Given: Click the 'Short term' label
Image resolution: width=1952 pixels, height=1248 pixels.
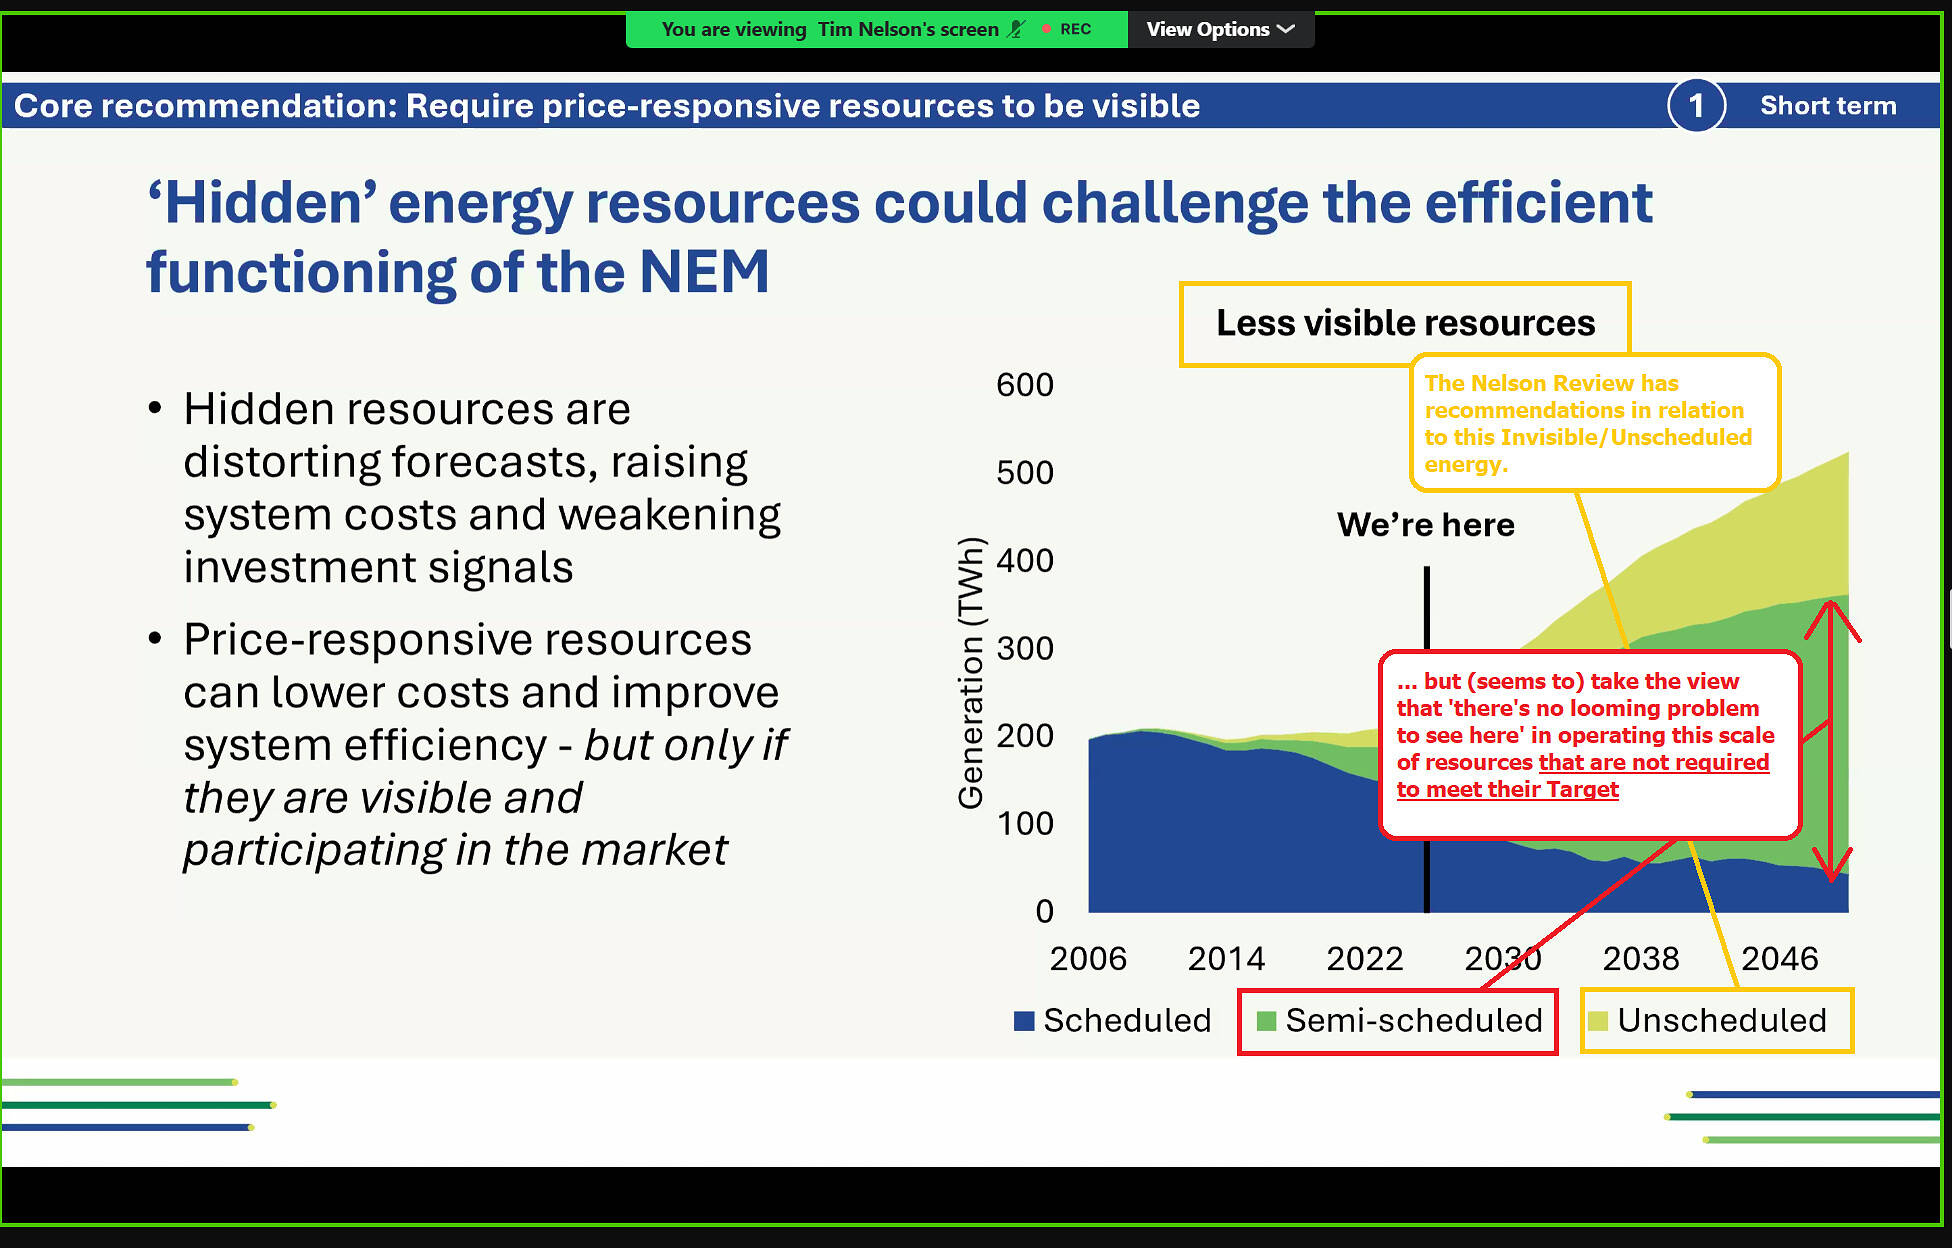Looking at the screenshot, I should pos(1828,105).
